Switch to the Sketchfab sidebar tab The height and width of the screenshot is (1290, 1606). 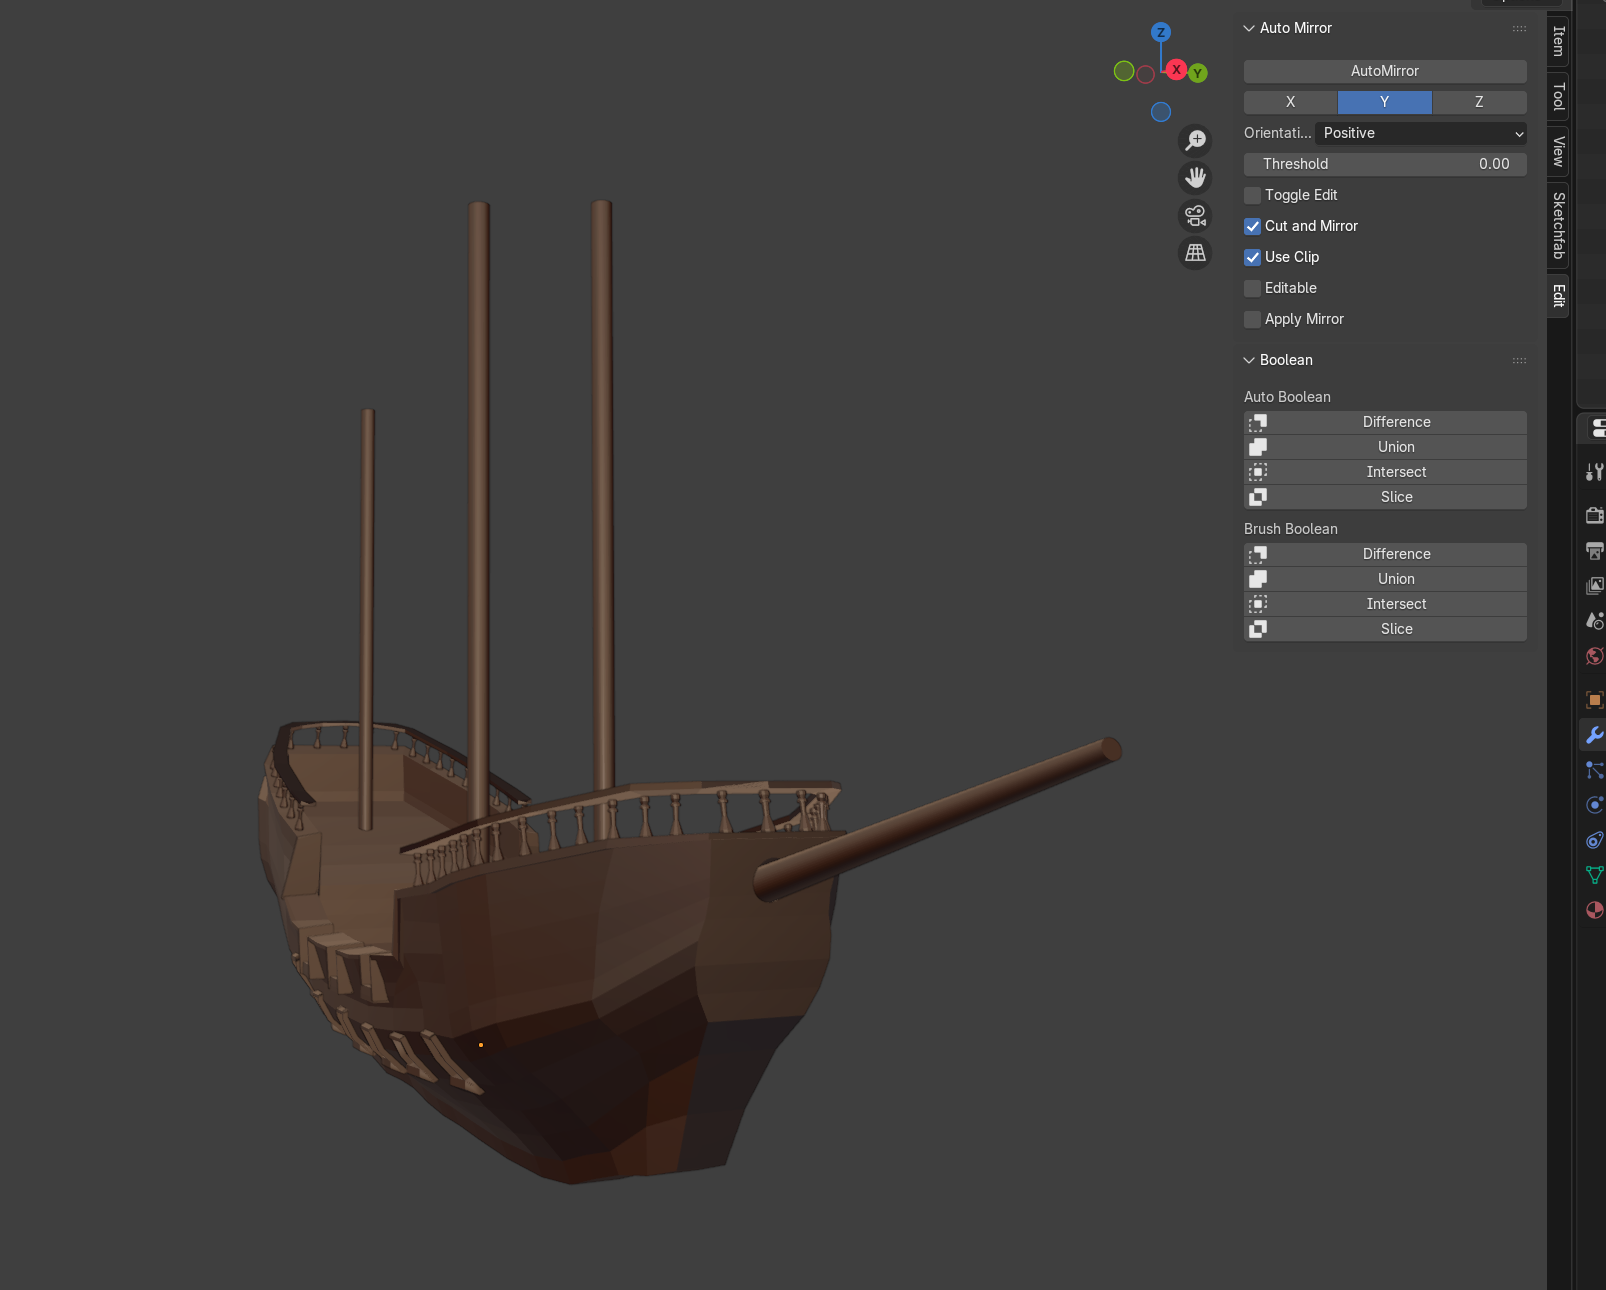point(1558,226)
